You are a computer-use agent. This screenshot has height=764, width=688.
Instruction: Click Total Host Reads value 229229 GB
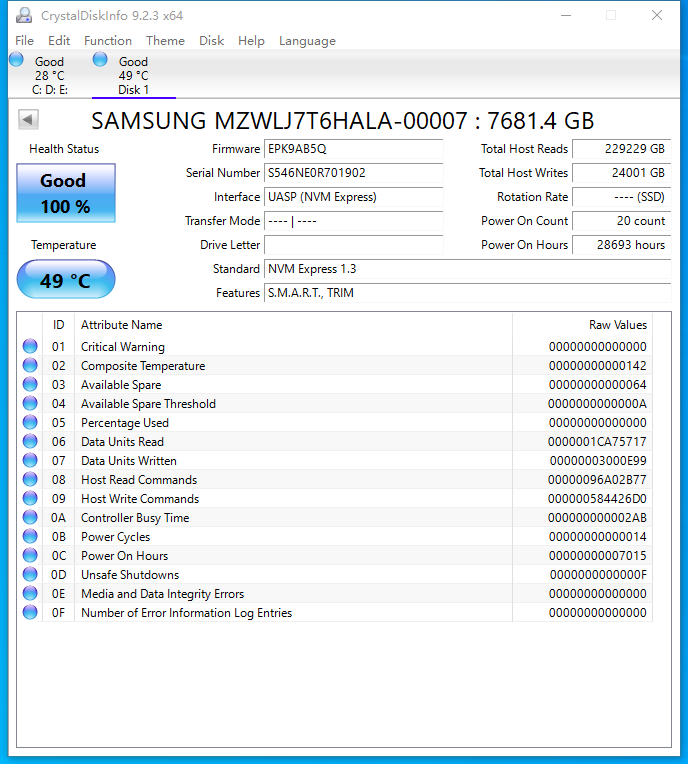pyautogui.click(x=622, y=149)
